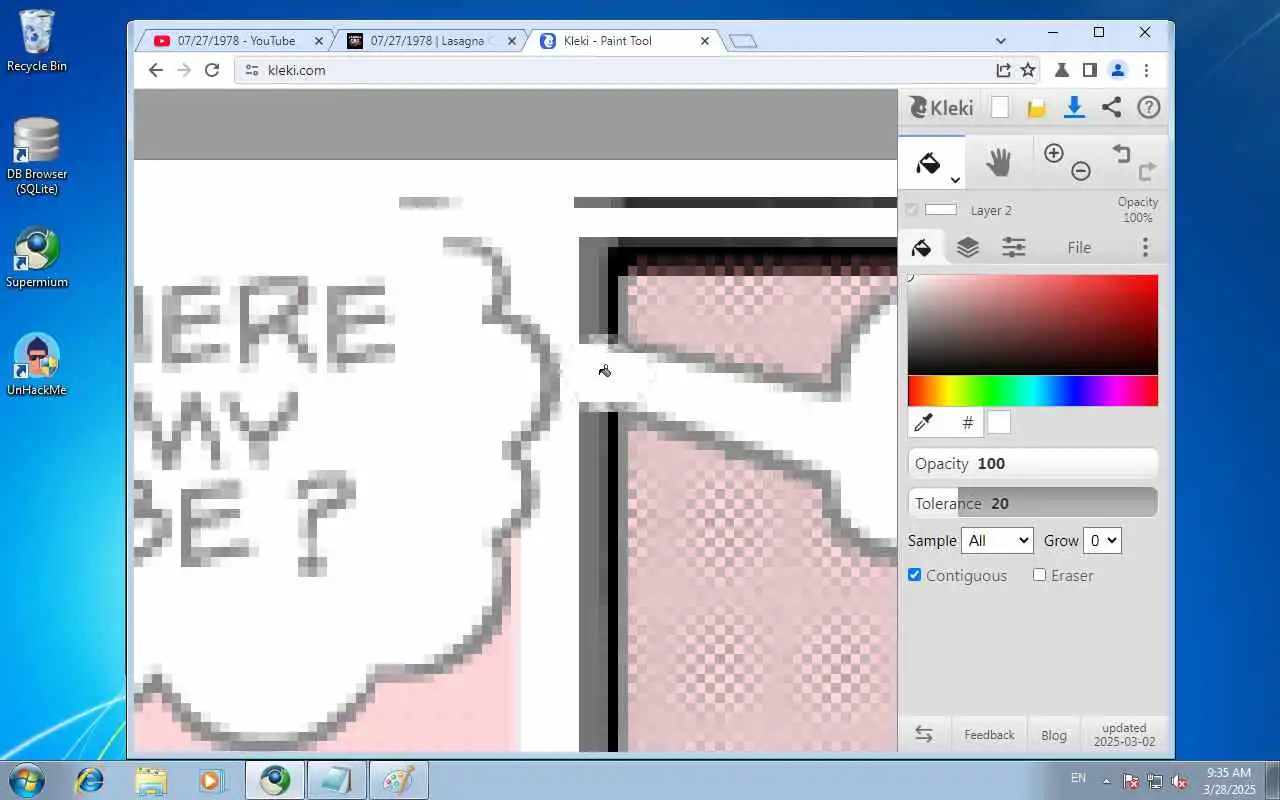
Task: Go back in the browser
Action: (155, 70)
